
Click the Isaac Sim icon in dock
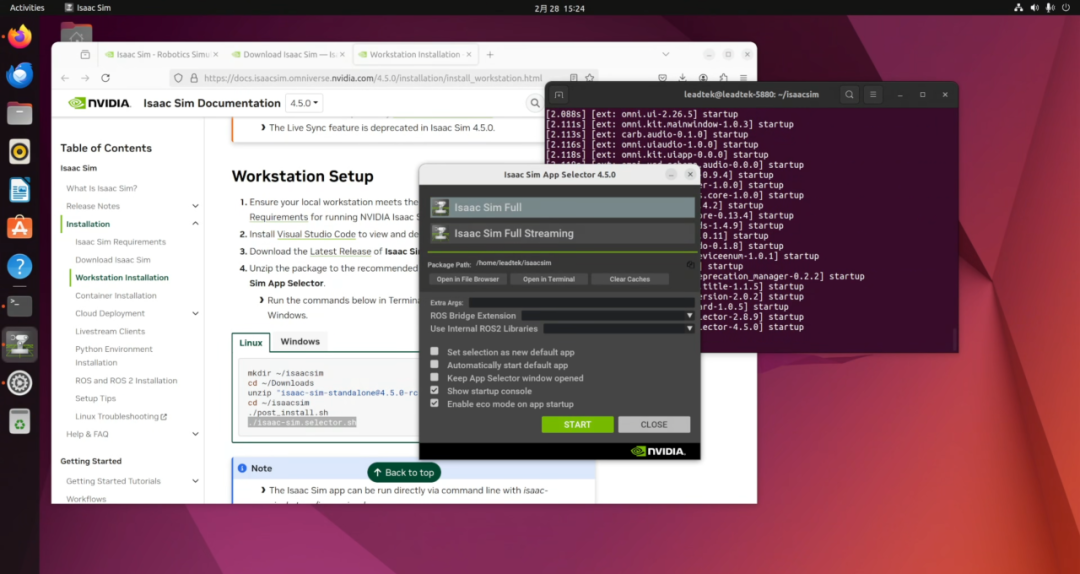pos(19,344)
